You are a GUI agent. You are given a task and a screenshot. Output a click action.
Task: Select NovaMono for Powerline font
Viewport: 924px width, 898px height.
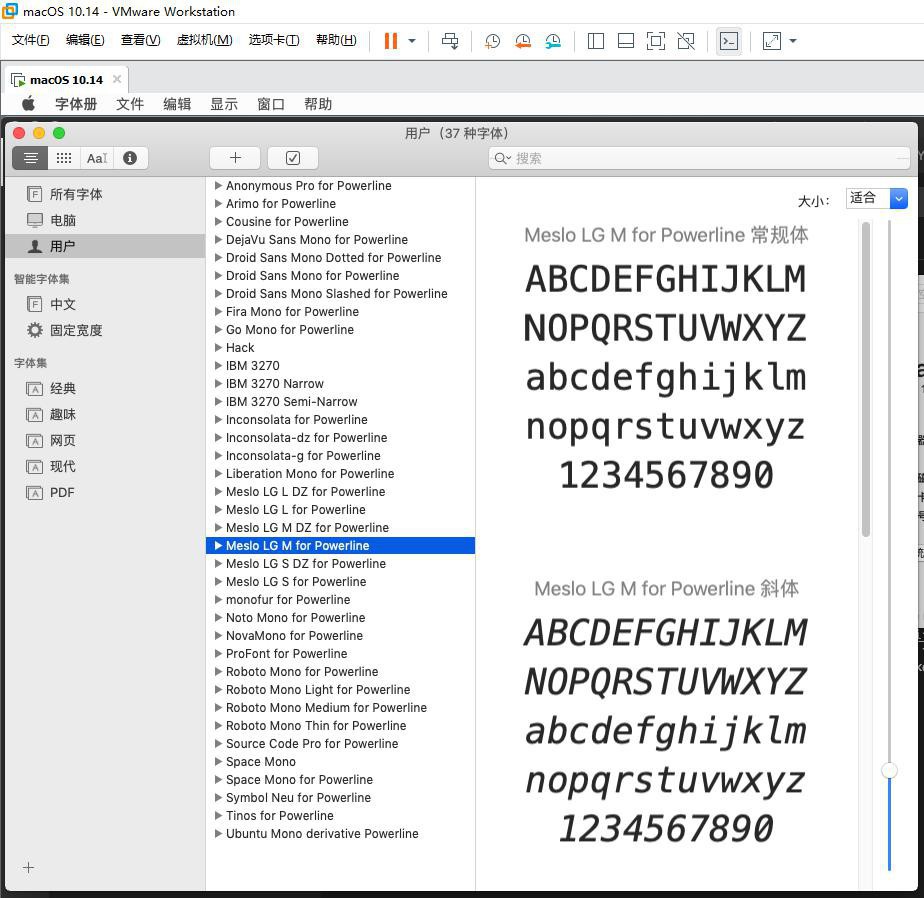pos(340,635)
